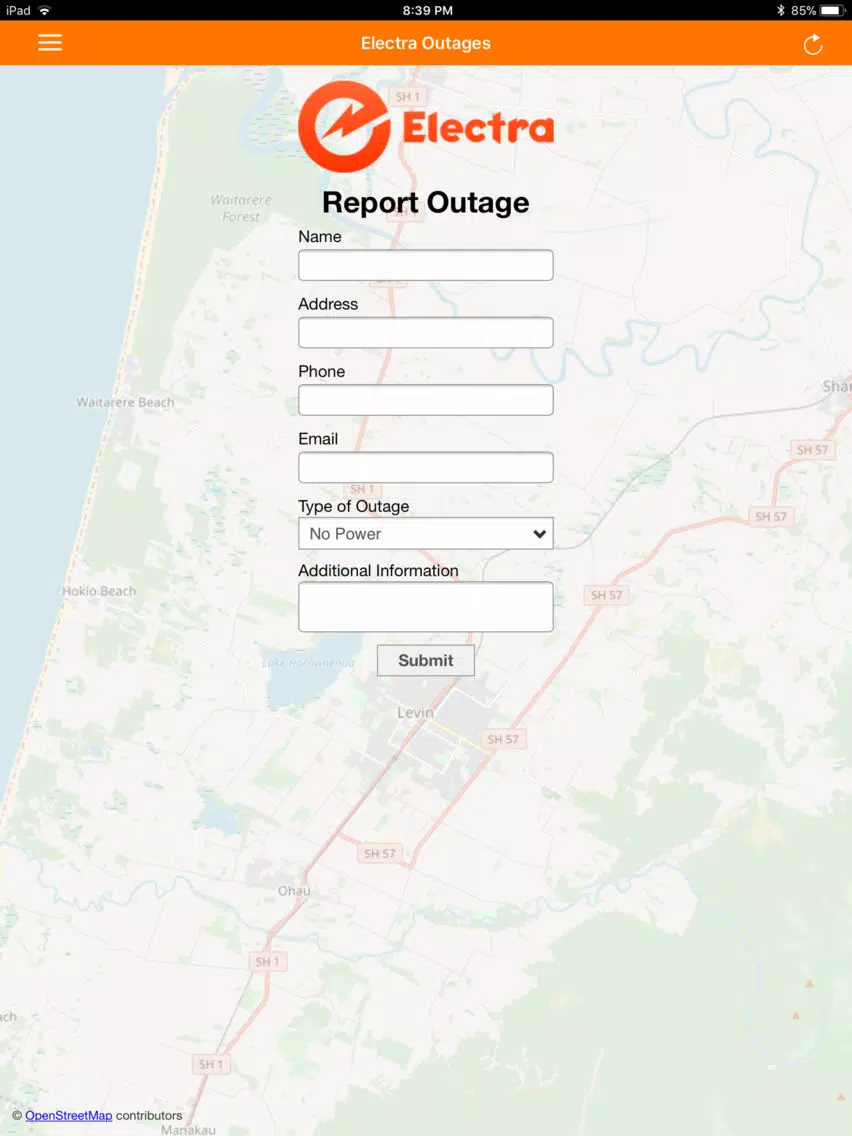
Task: Open the hamburger menu
Action: point(50,43)
